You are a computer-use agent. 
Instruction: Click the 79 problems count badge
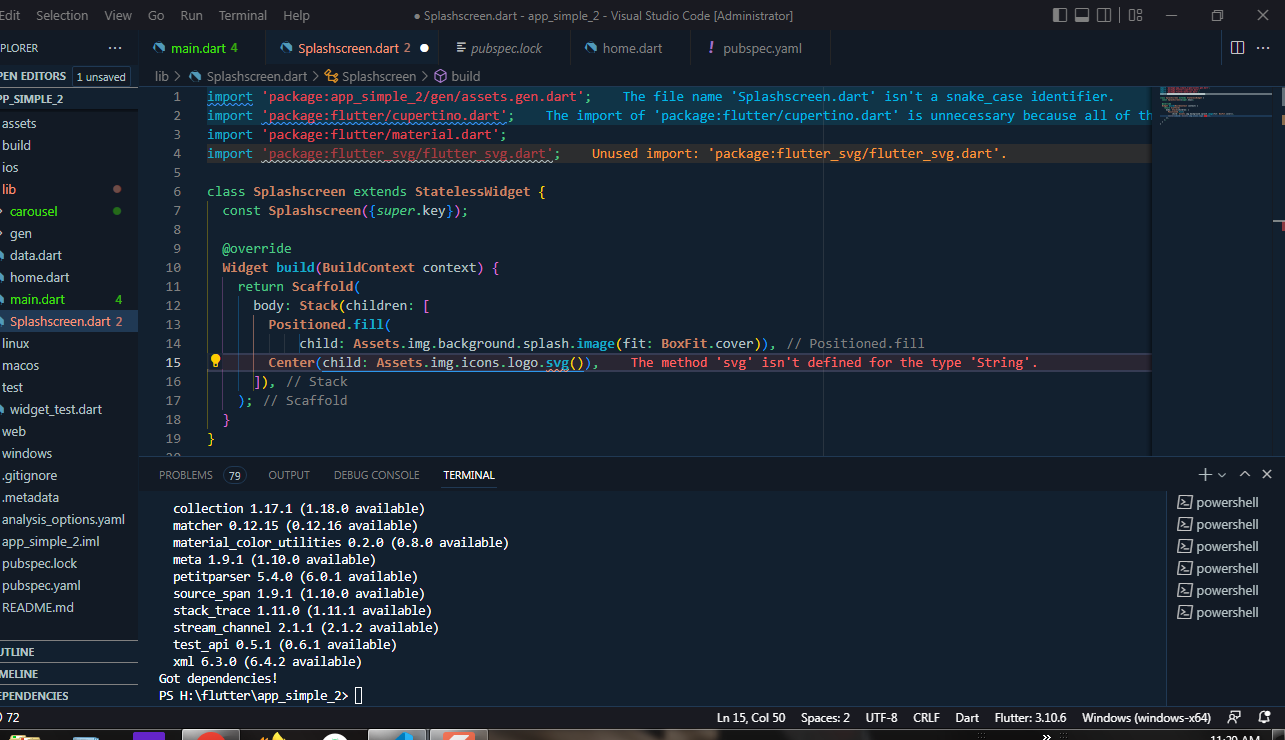coord(234,475)
